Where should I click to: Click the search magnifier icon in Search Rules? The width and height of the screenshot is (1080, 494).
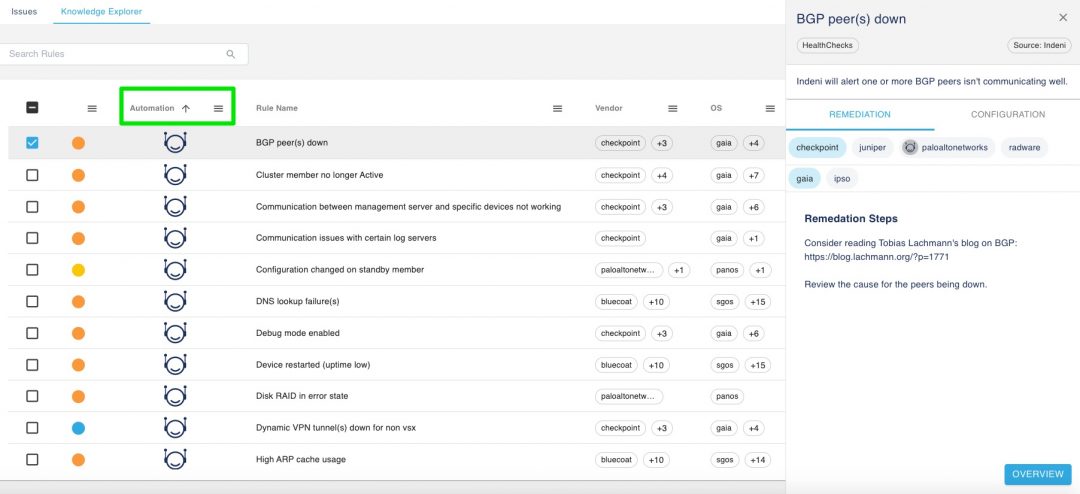pos(231,54)
